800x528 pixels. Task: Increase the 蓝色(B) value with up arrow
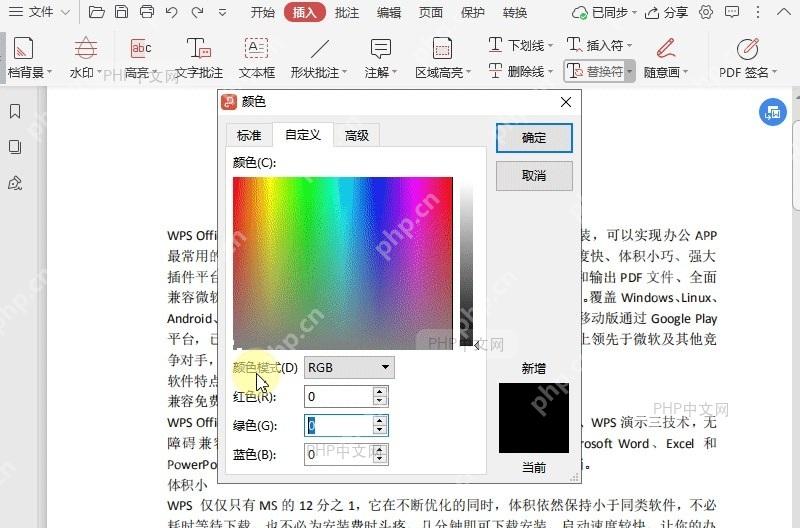379,449
